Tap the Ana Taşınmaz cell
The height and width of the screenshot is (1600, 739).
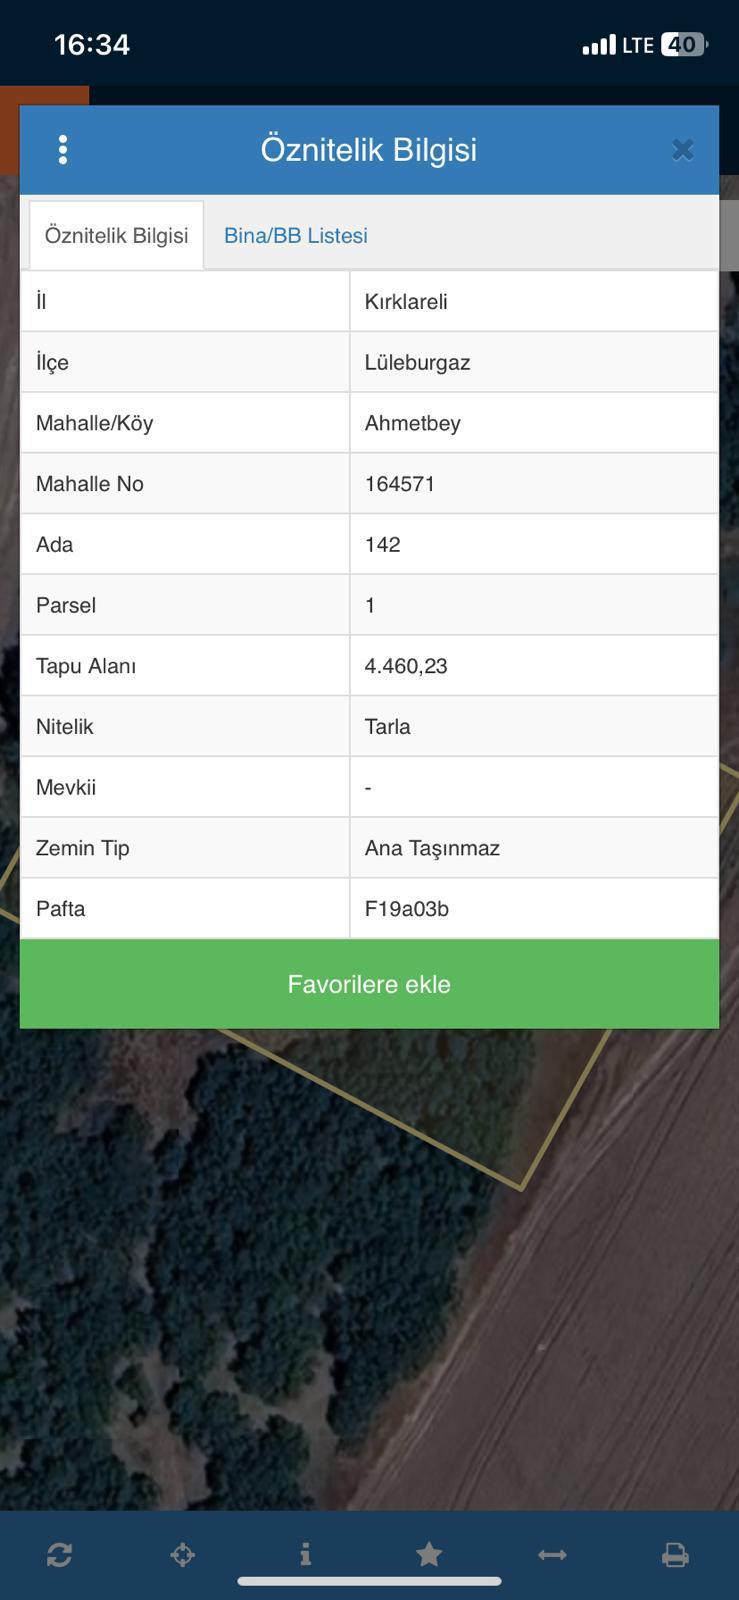[432, 848]
